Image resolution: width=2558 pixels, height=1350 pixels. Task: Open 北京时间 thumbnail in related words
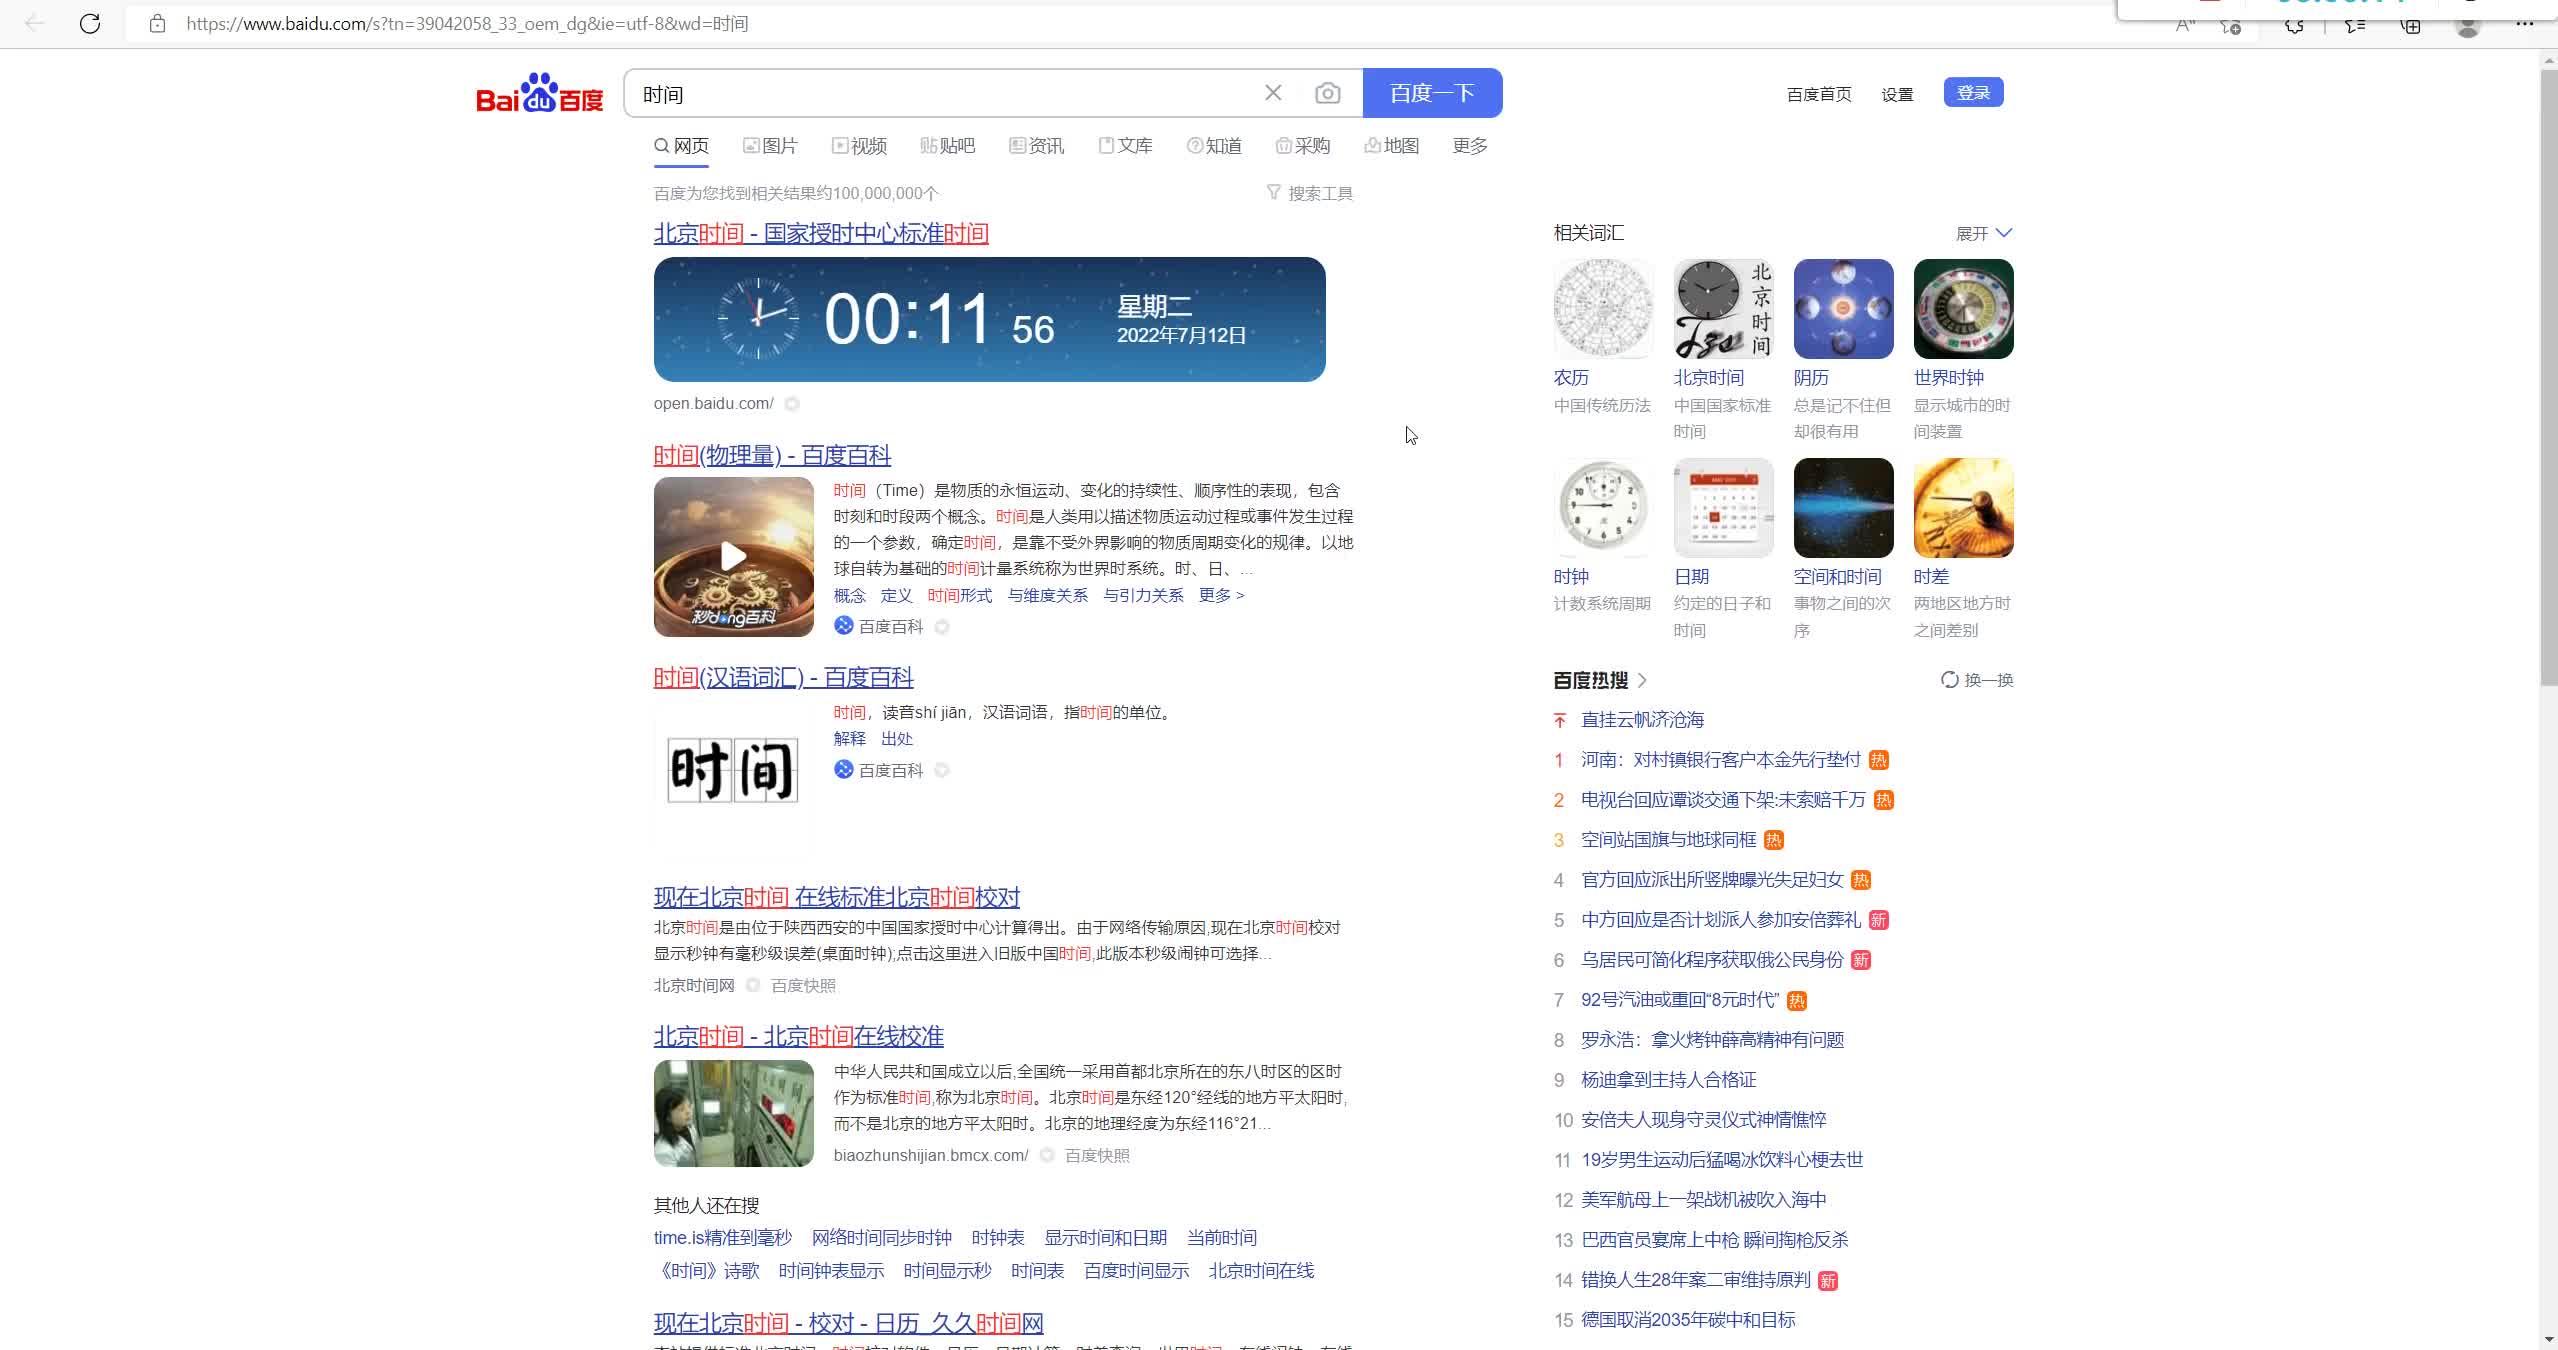pos(1723,308)
